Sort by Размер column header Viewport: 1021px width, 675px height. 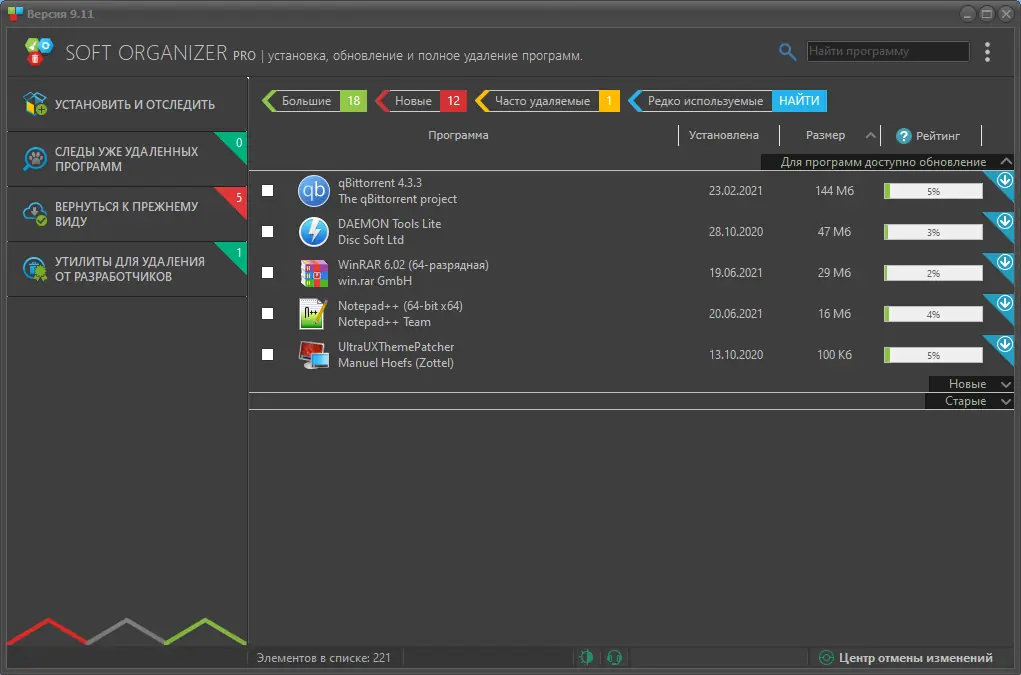click(825, 135)
